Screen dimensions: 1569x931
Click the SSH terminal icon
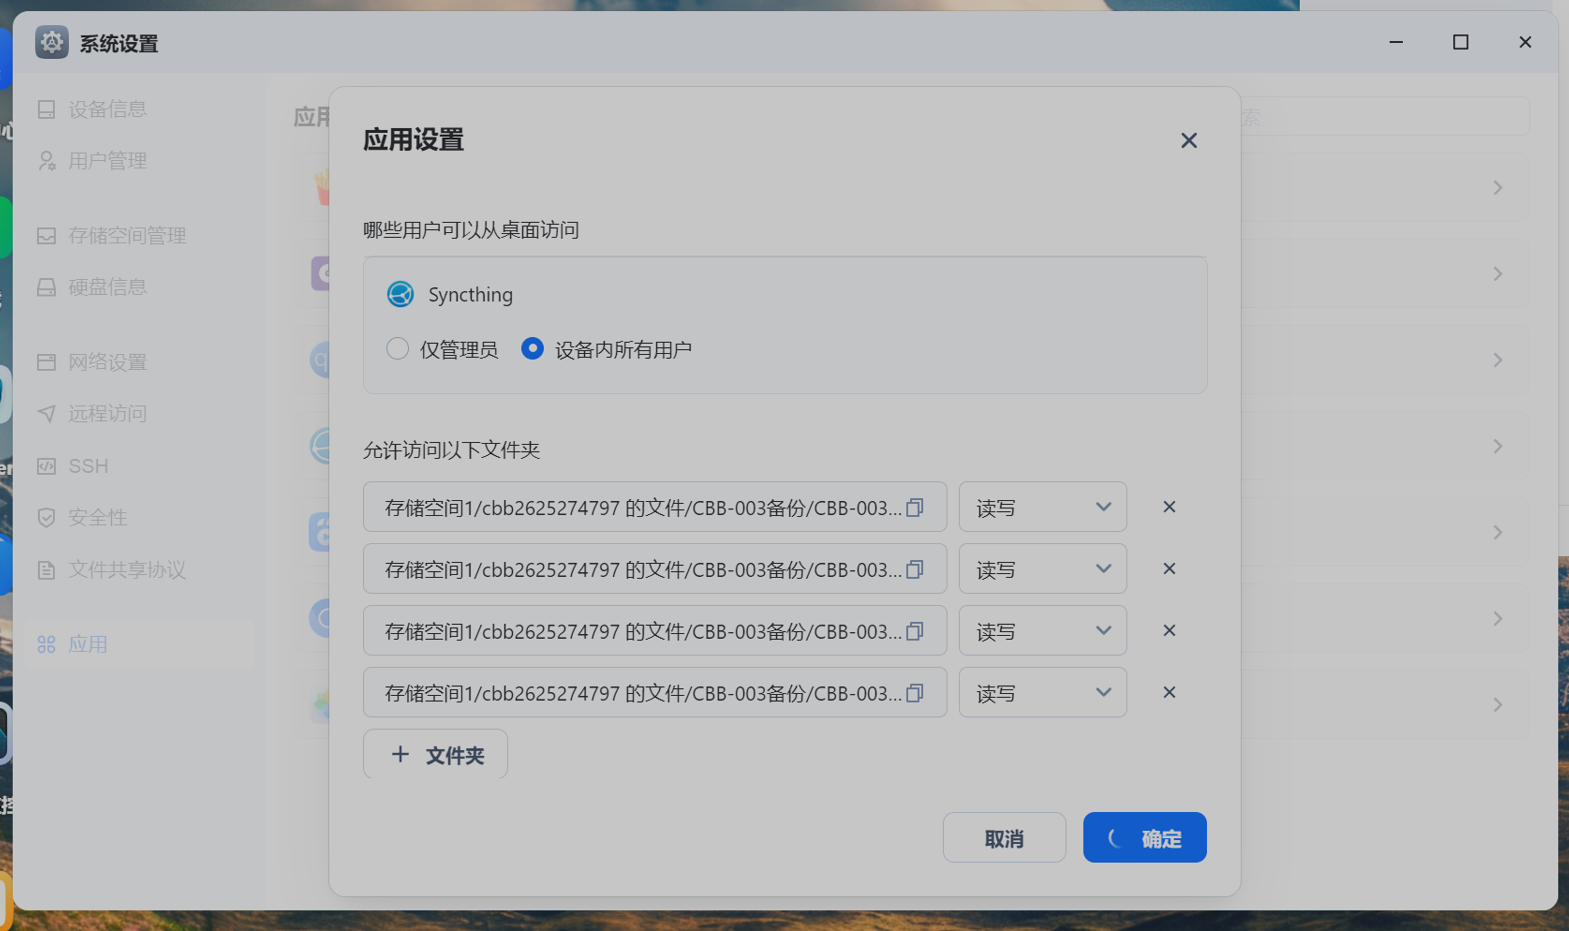(x=46, y=466)
